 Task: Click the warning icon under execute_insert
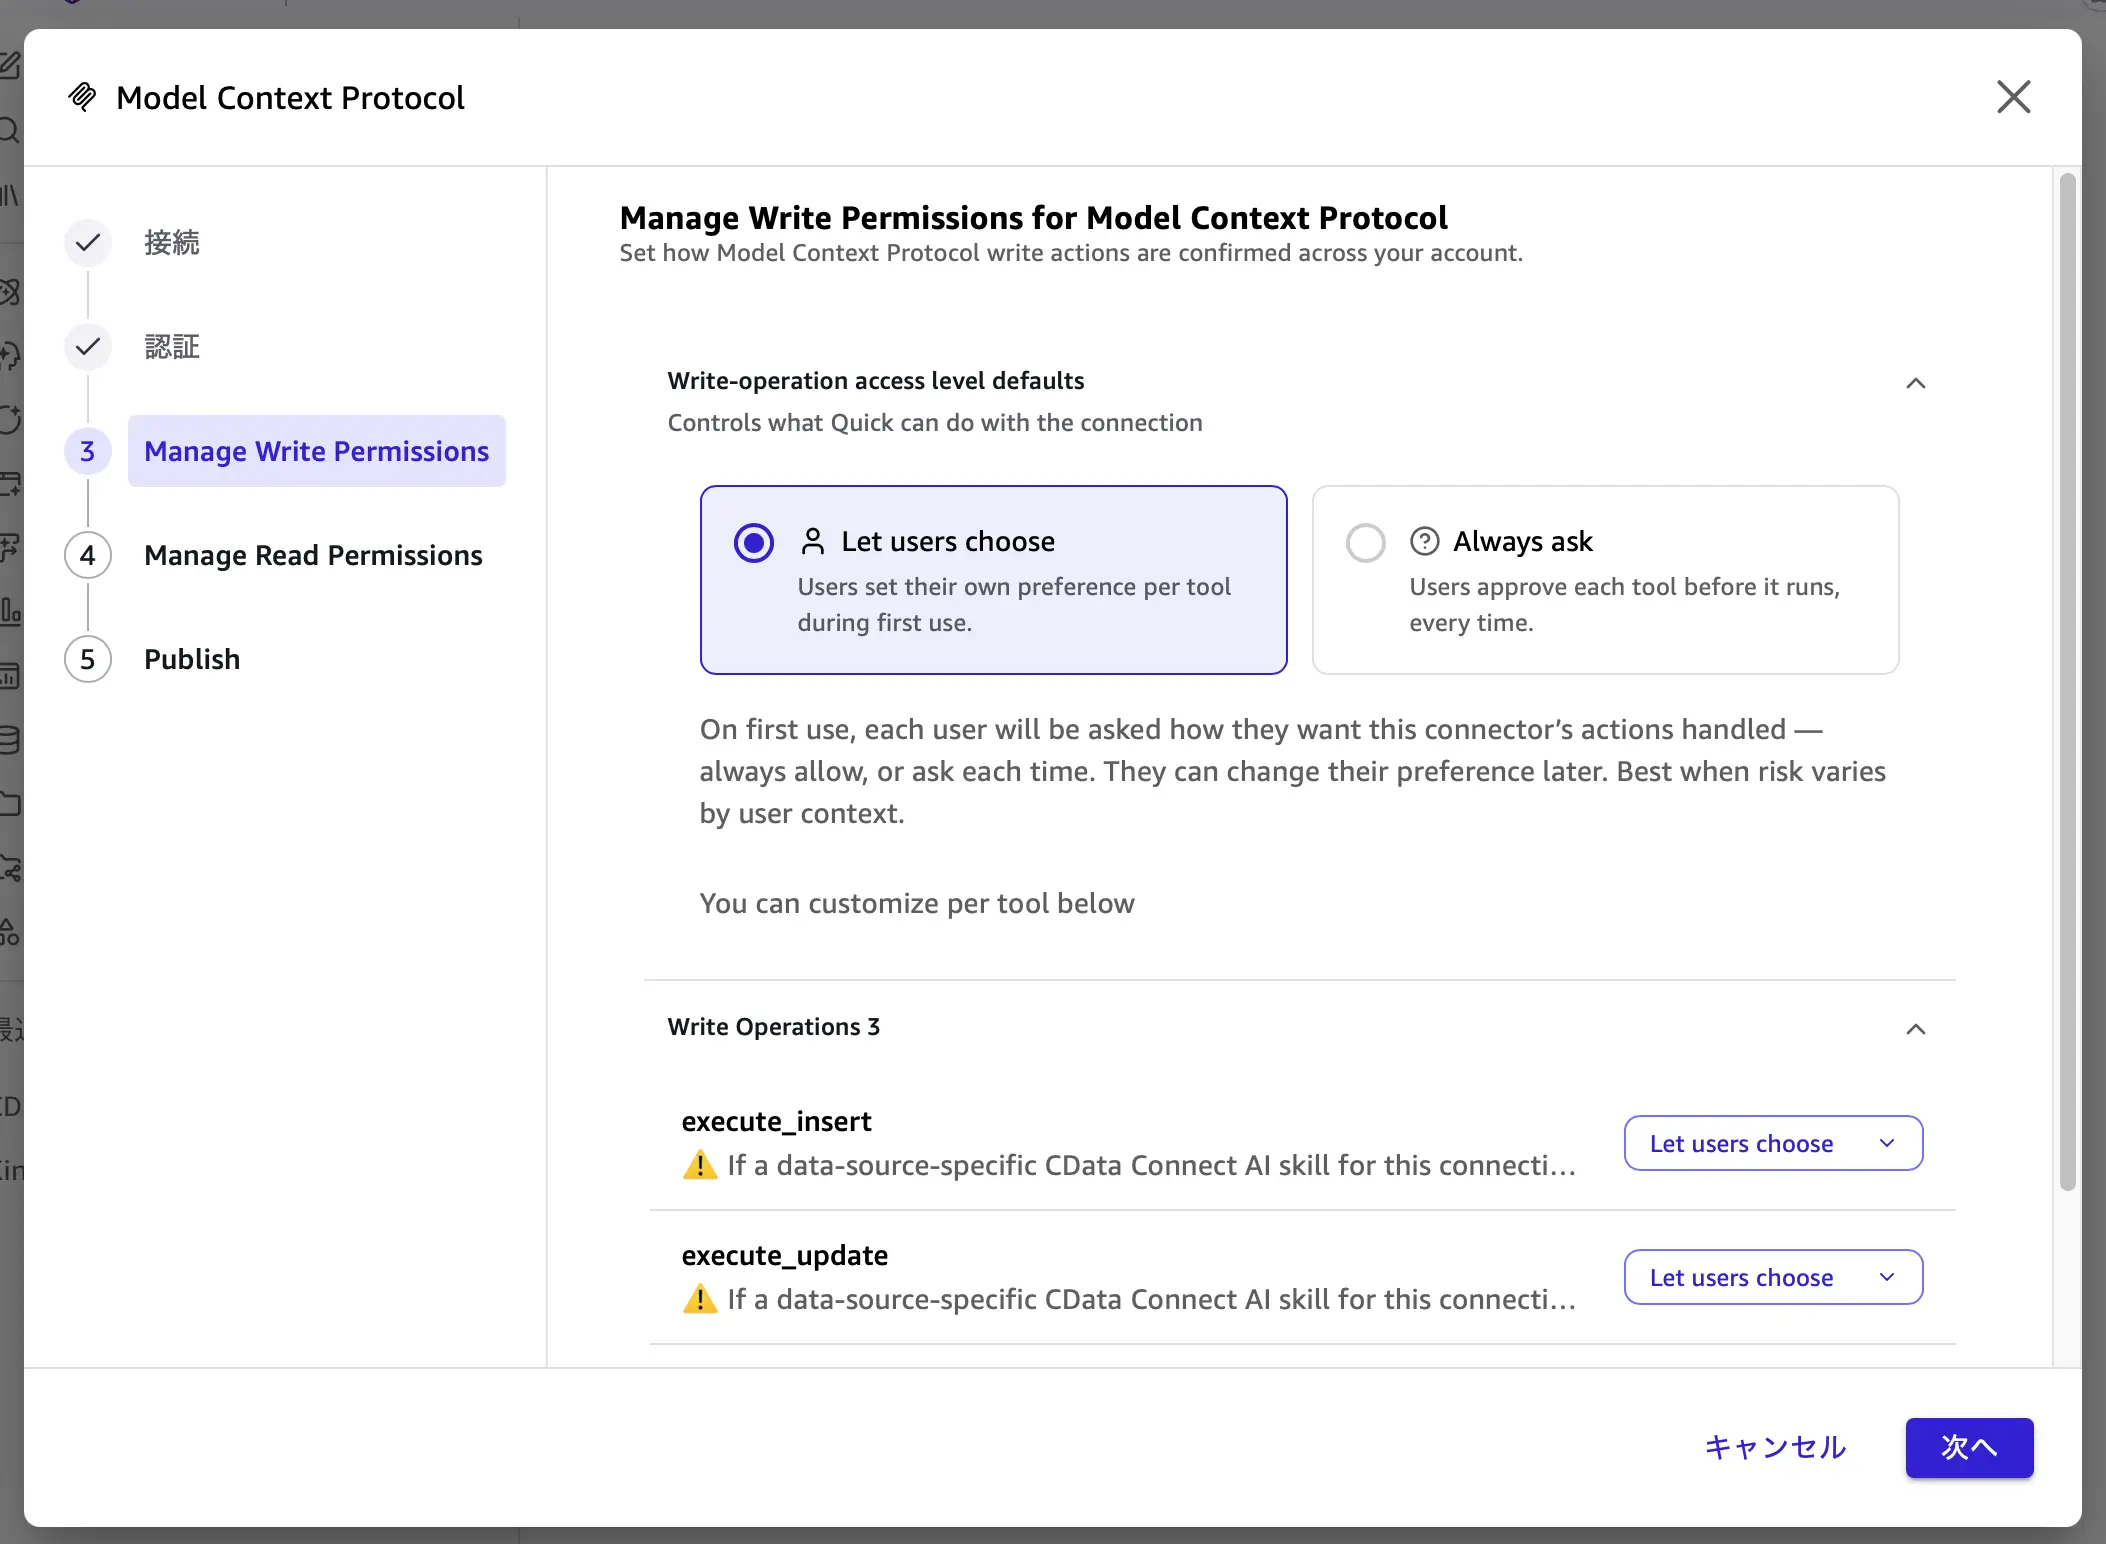pos(700,1165)
